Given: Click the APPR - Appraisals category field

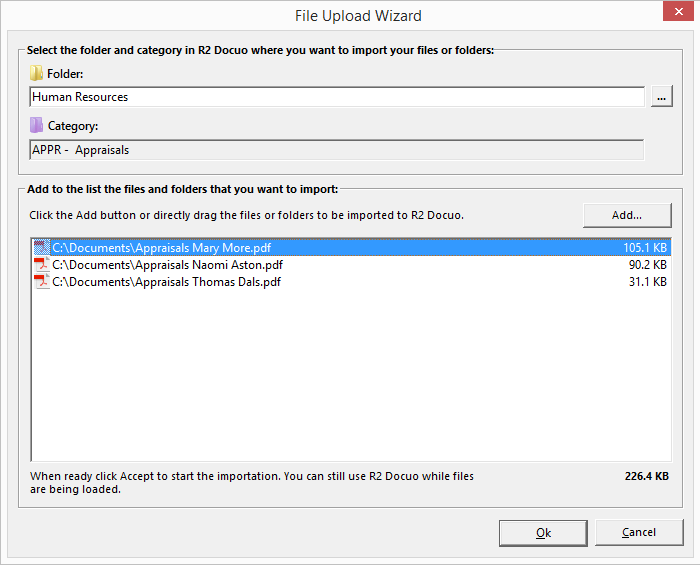Looking at the screenshot, I should [x=337, y=150].
